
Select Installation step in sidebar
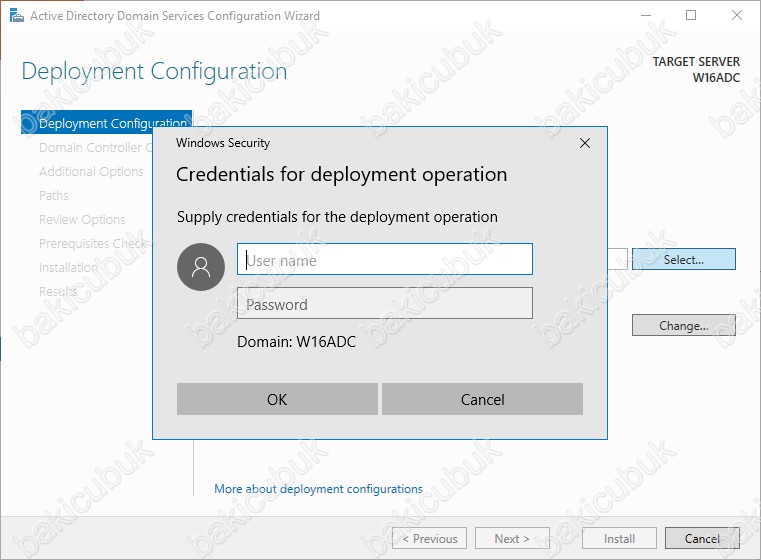[68, 267]
